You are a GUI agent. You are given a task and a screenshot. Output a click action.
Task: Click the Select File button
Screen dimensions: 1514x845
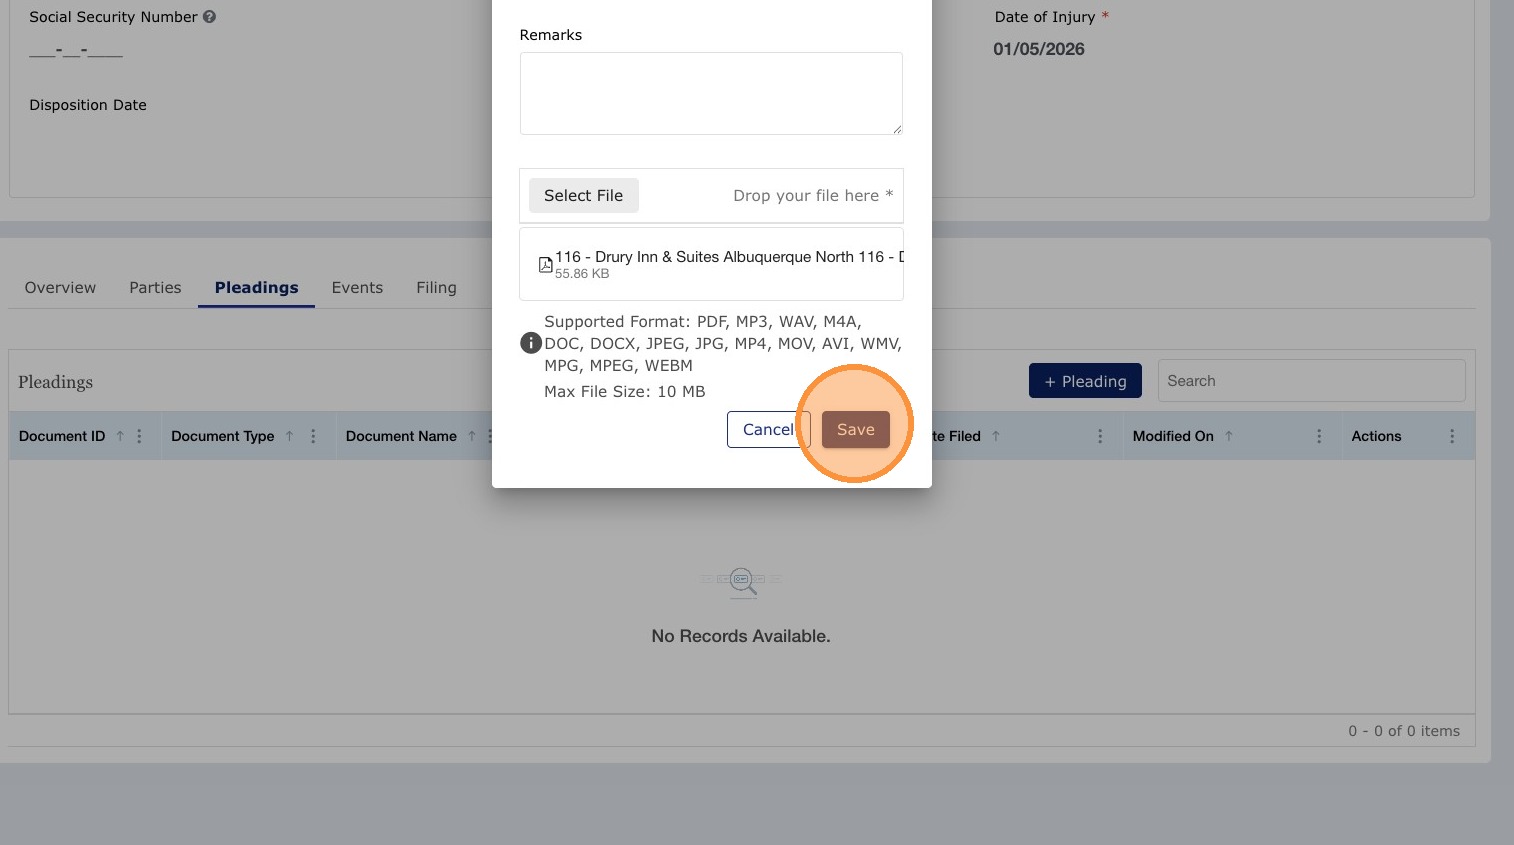tap(583, 196)
